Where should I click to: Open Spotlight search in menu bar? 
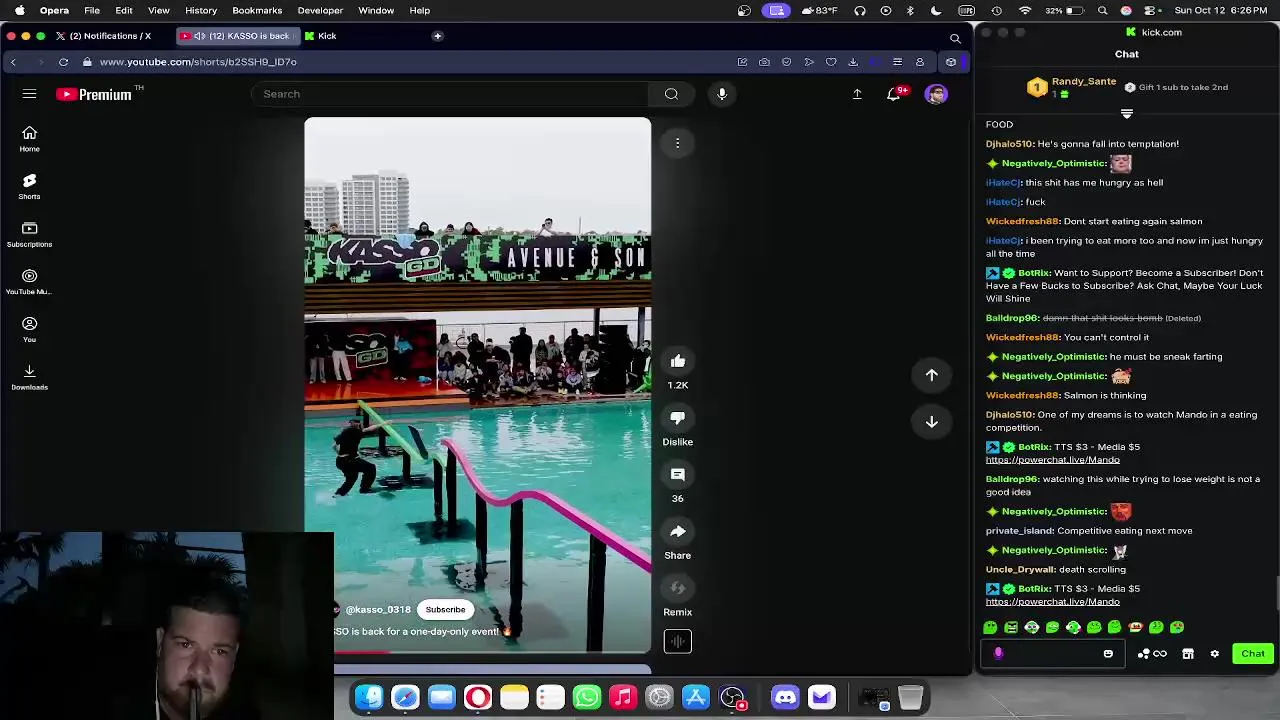pyautogui.click(x=1102, y=11)
